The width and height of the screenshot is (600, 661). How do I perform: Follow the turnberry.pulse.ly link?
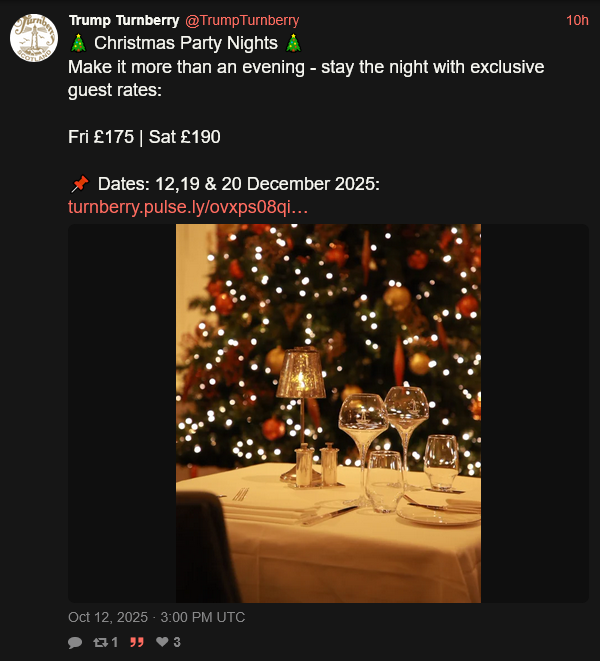[187, 207]
